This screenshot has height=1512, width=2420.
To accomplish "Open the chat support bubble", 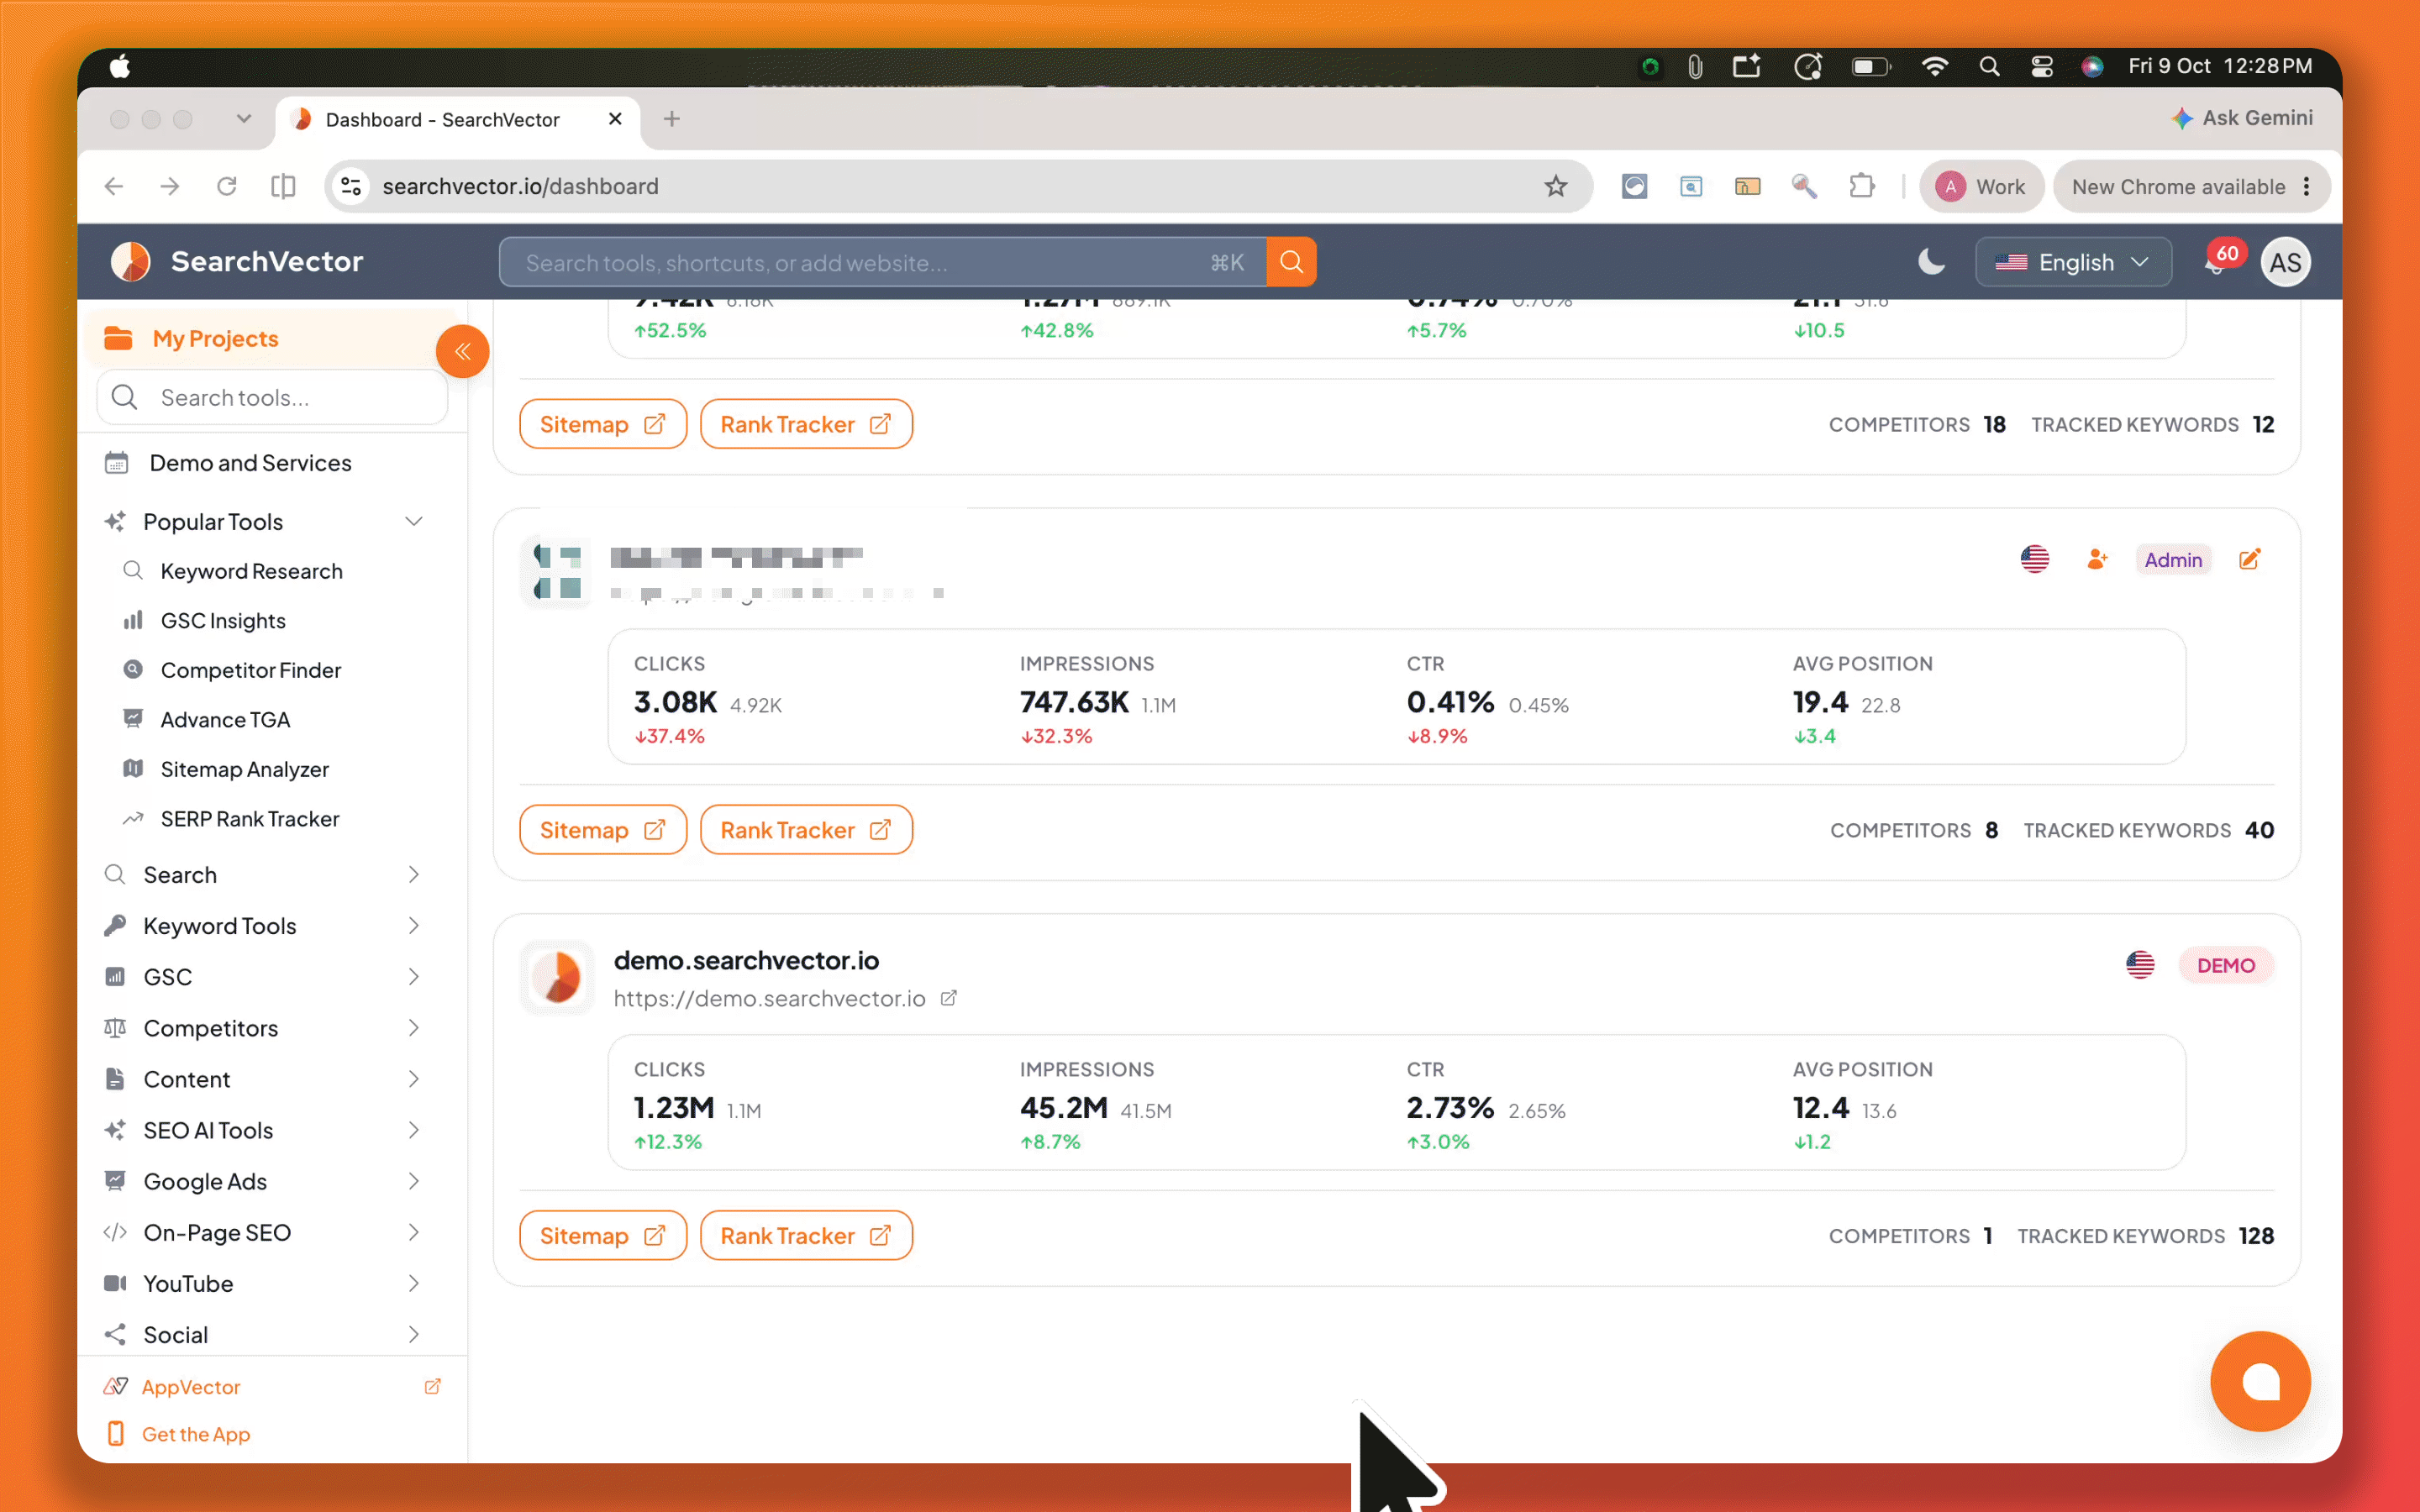I will tap(2260, 1381).
